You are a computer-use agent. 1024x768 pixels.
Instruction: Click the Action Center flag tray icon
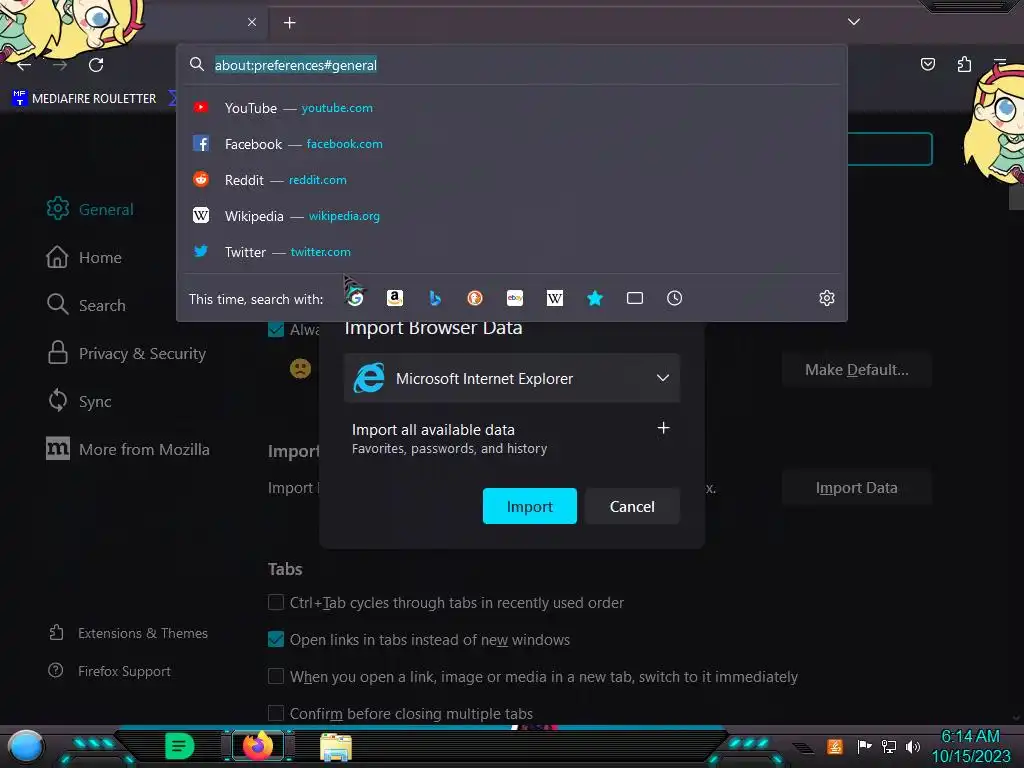click(864, 746)
